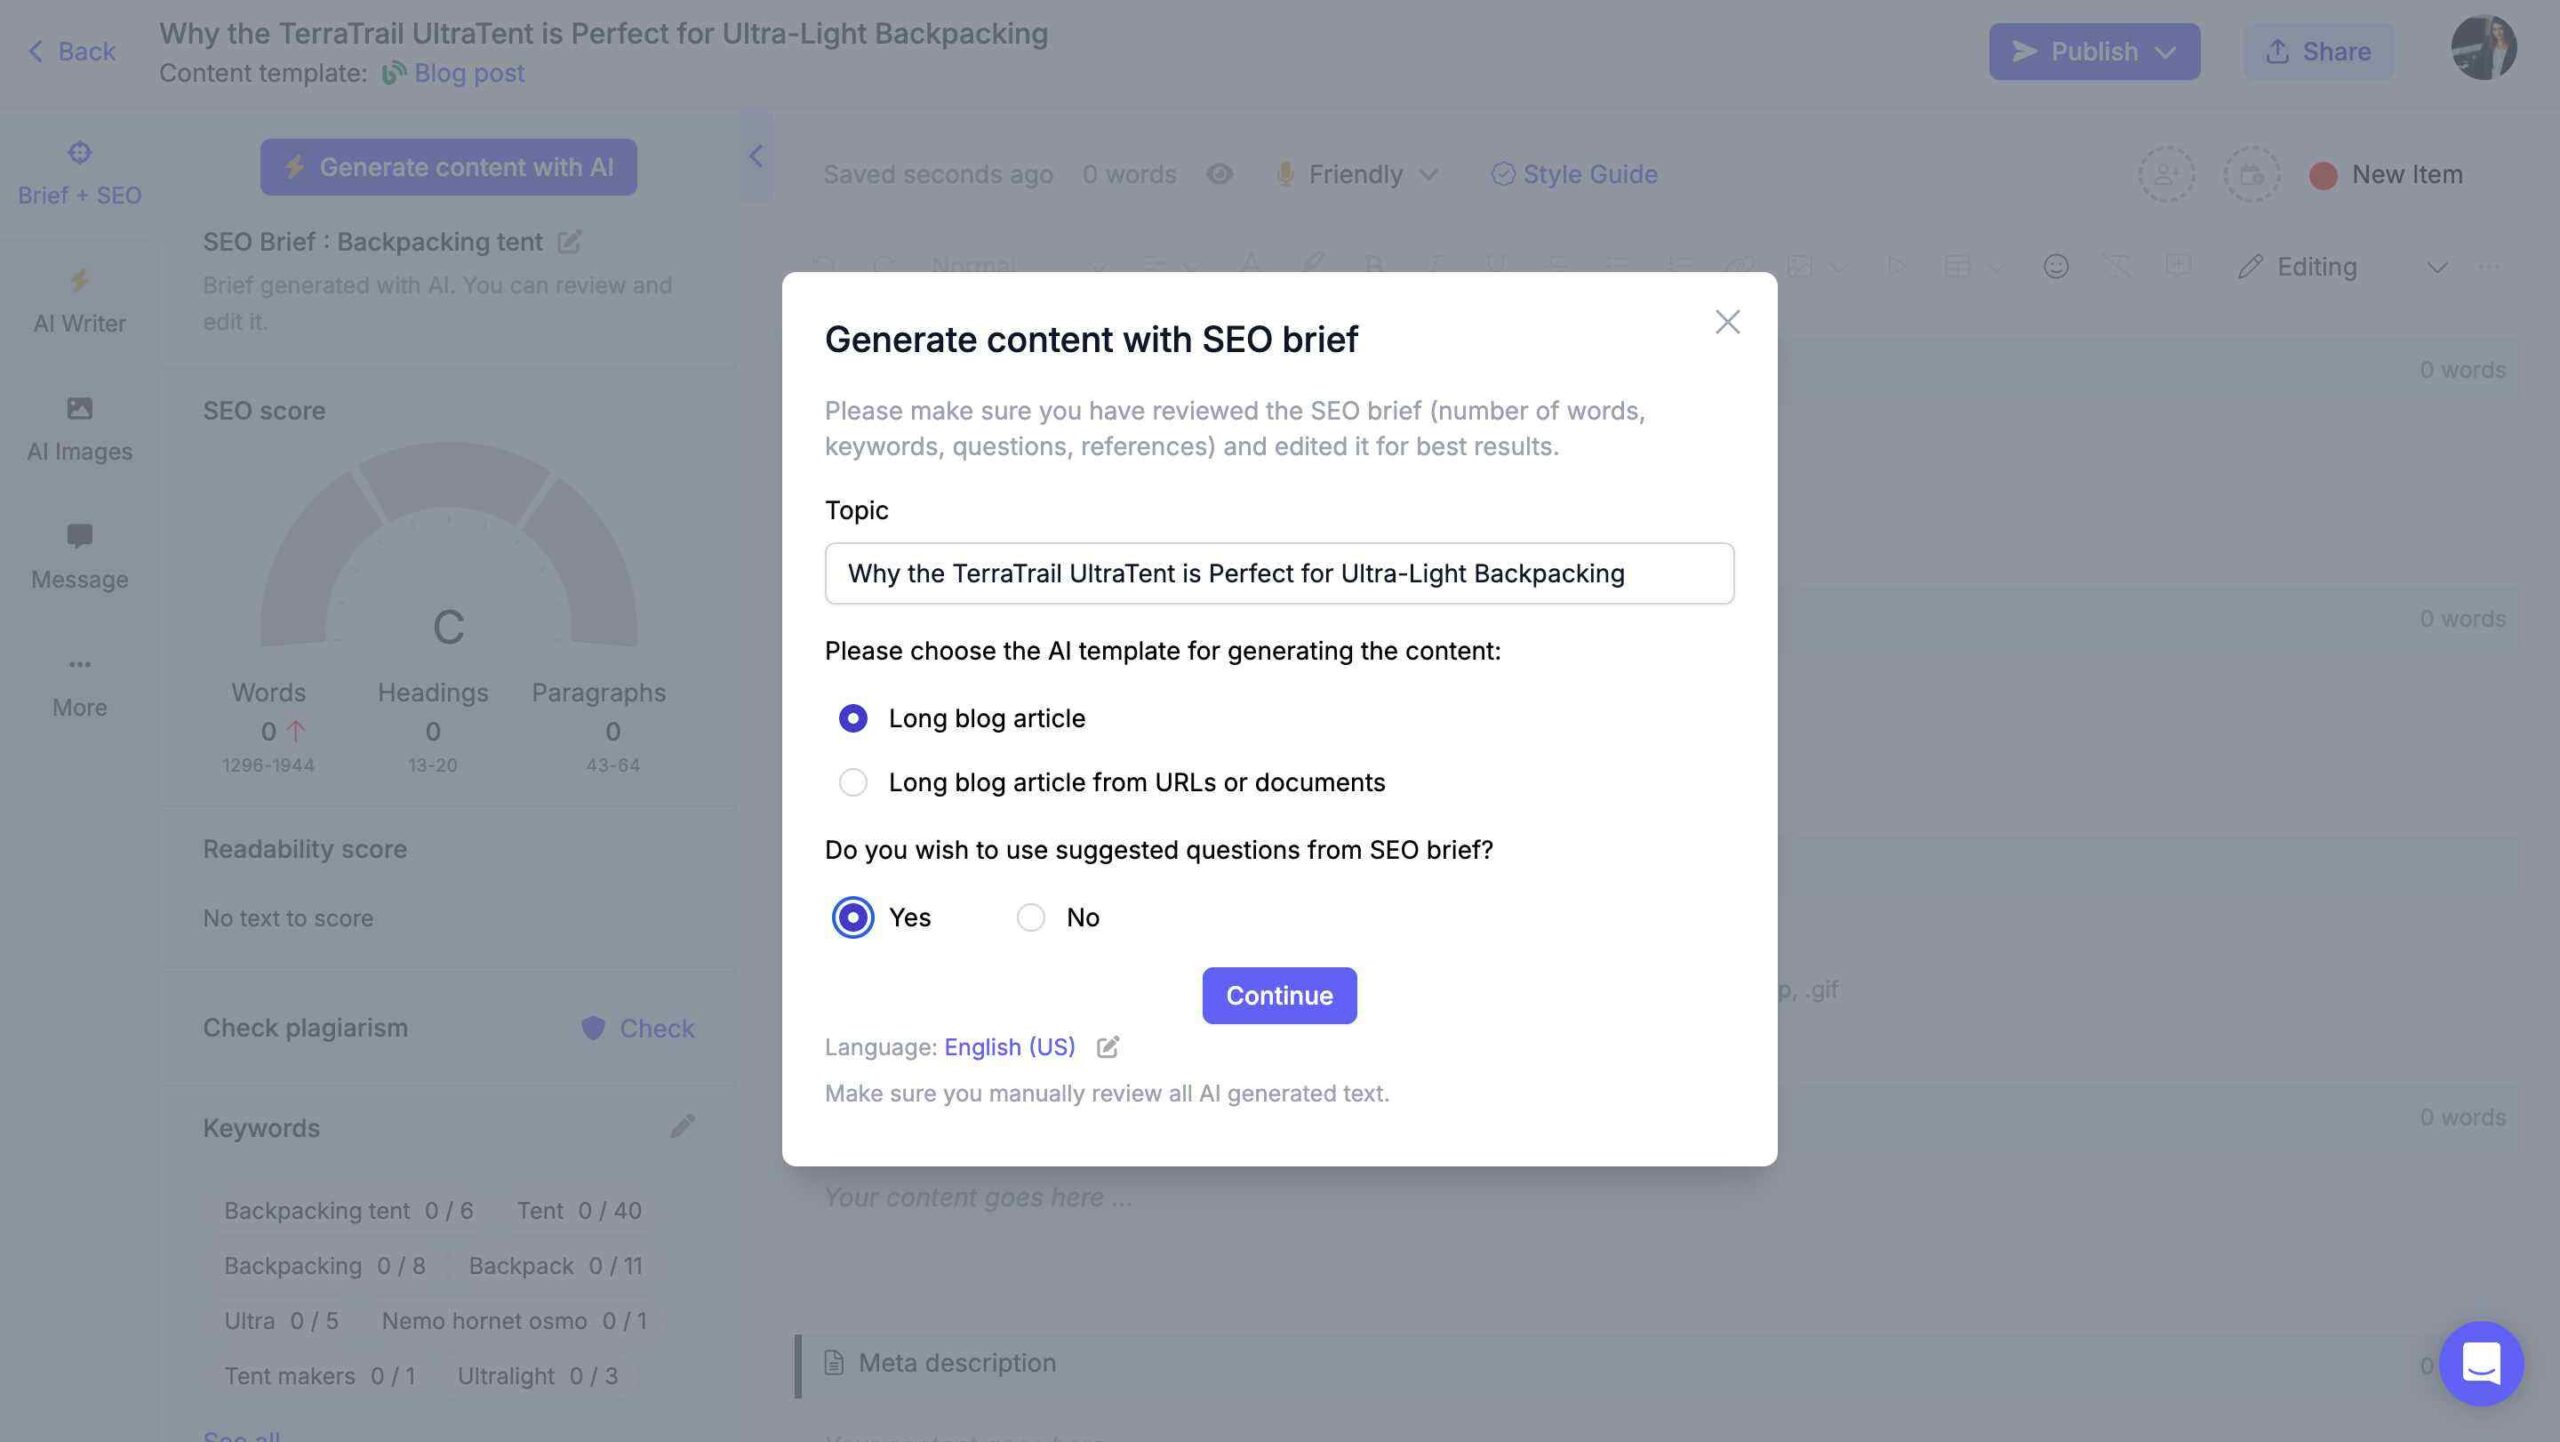Click into the Topic input field
Screen dimensions: 2560x1442
pyautogui.click(x=1279, y=573)
